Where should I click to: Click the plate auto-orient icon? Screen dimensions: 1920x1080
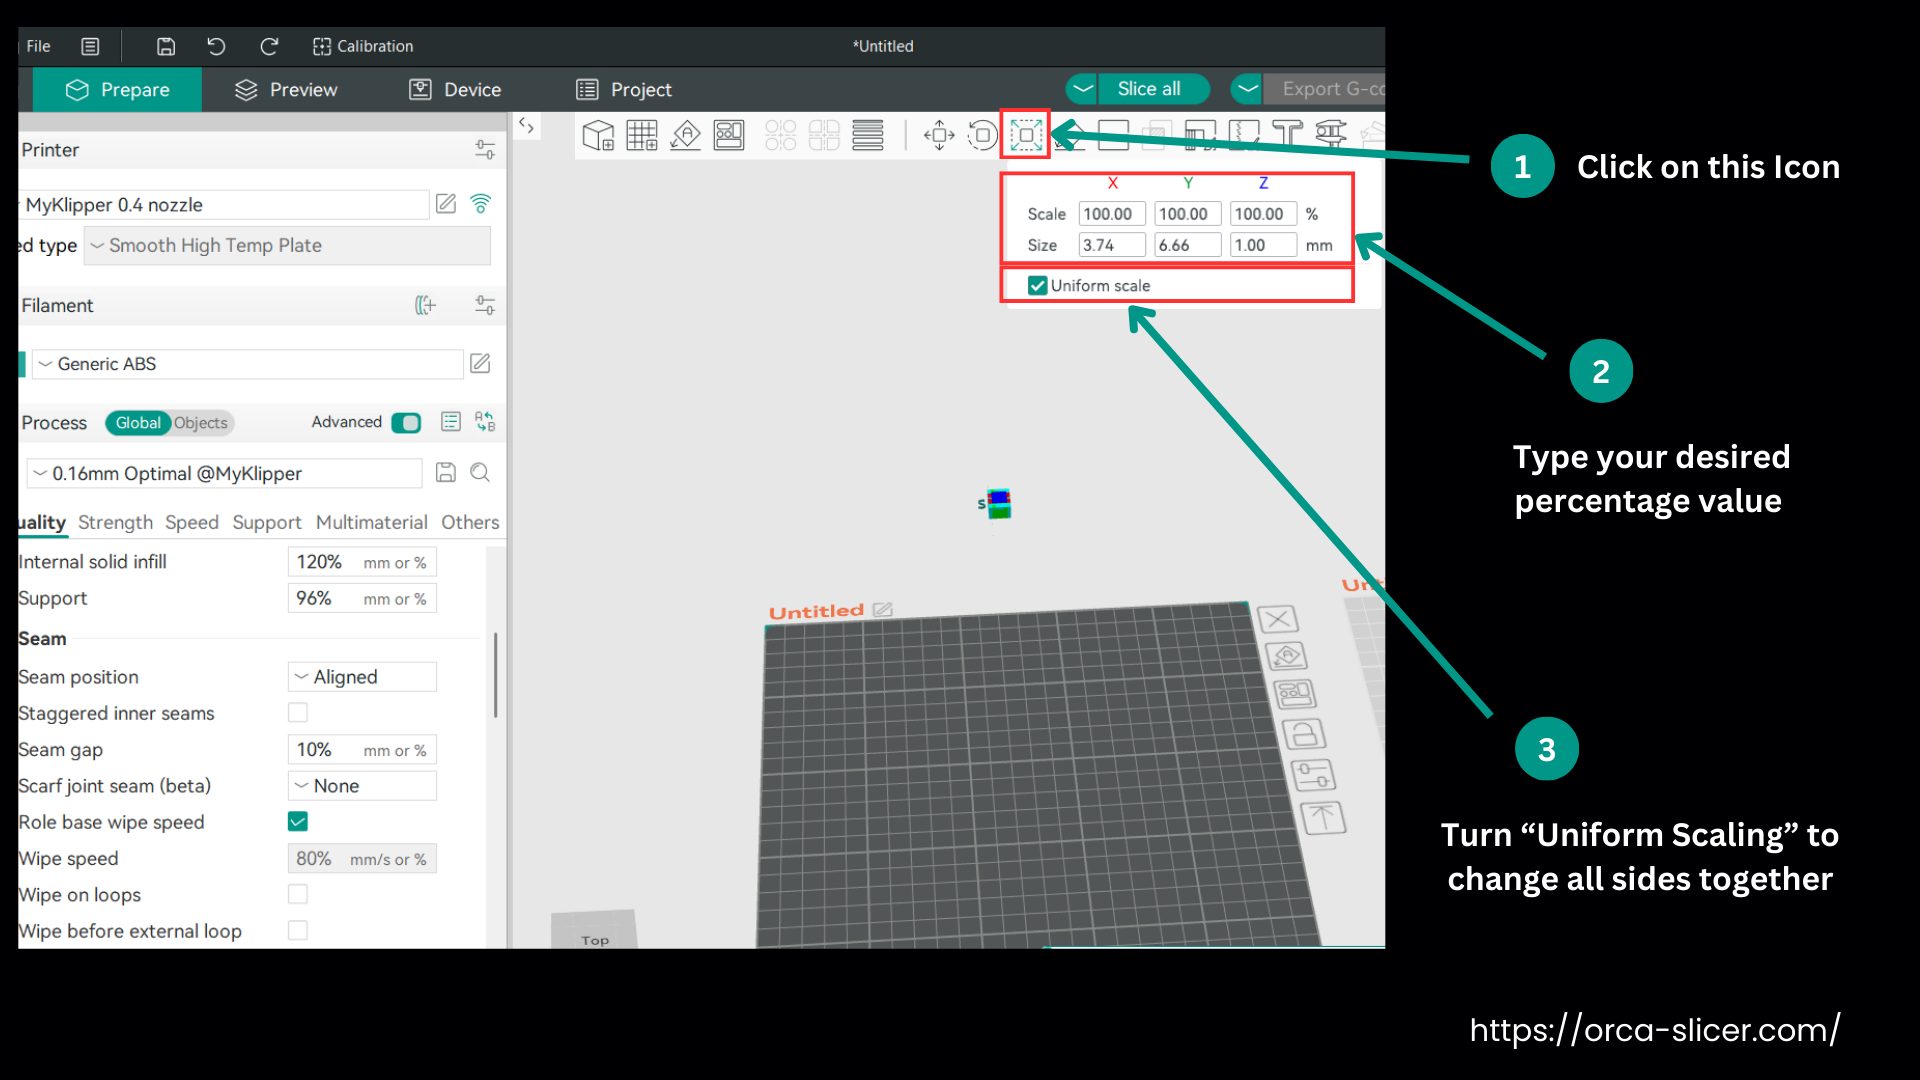point(1287,656)
